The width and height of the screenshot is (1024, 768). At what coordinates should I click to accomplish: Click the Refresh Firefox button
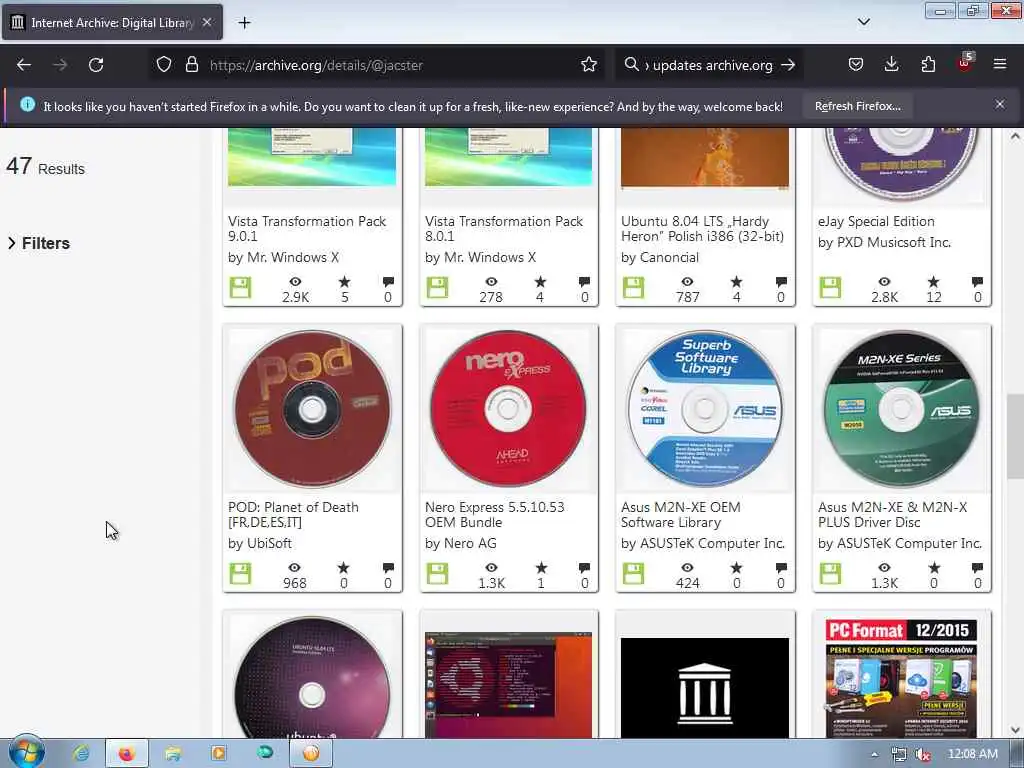pos(857,106)
